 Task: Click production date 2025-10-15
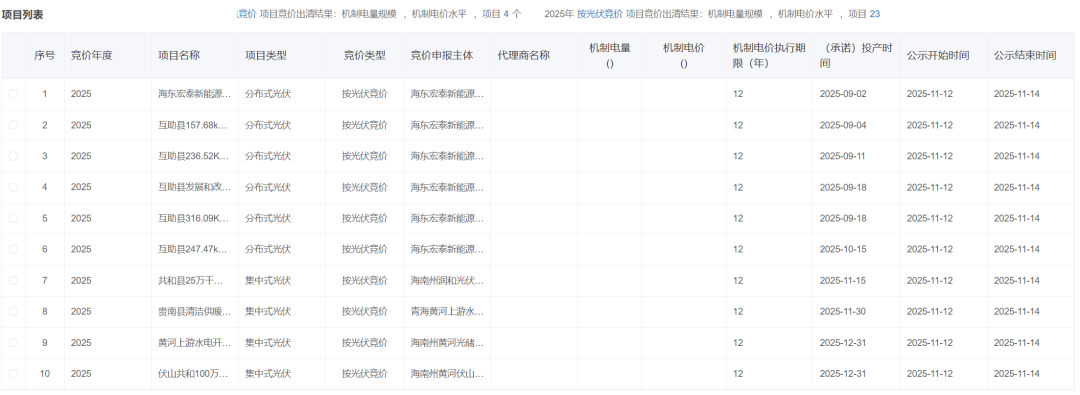tap(843, 249)
